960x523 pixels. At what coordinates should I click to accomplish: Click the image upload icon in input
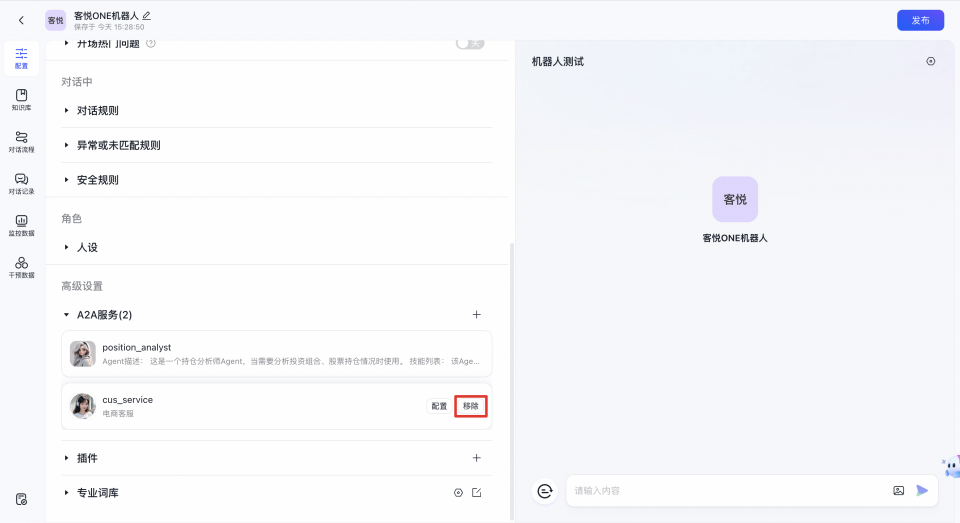pos(898,491)
